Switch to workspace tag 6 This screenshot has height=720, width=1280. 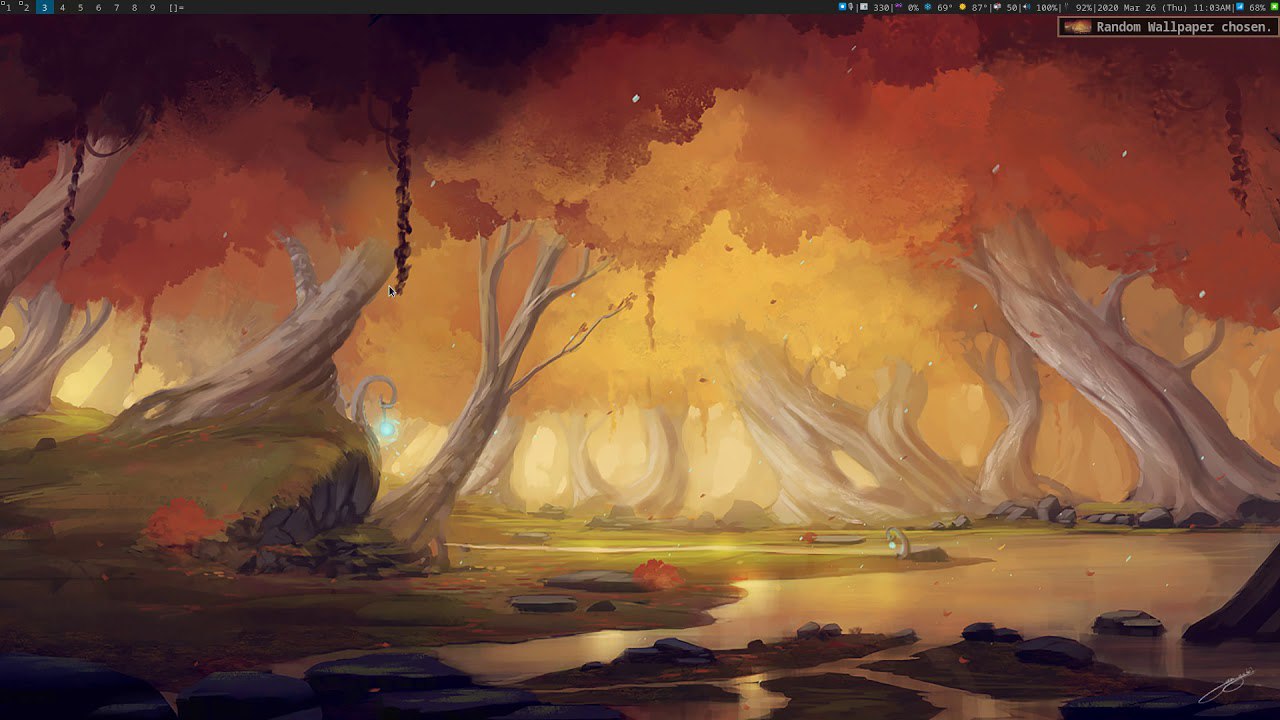[x=98, y=7]
